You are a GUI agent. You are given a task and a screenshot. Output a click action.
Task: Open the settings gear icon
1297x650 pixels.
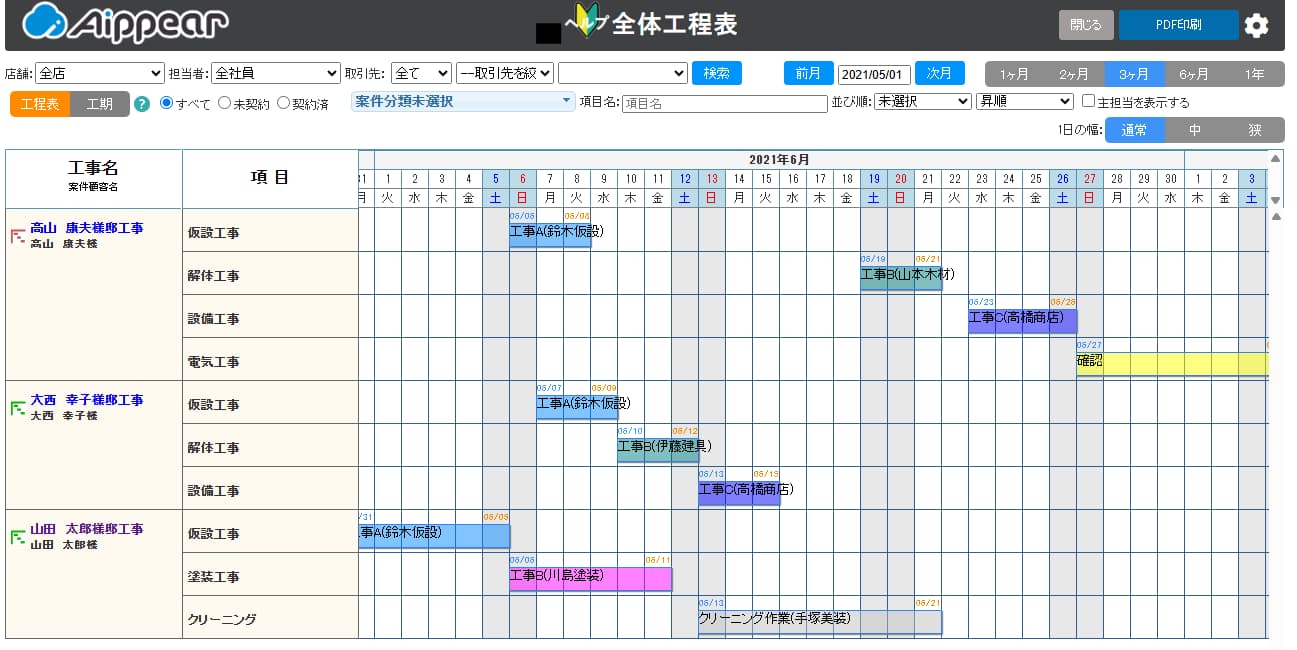[1256, 26]
